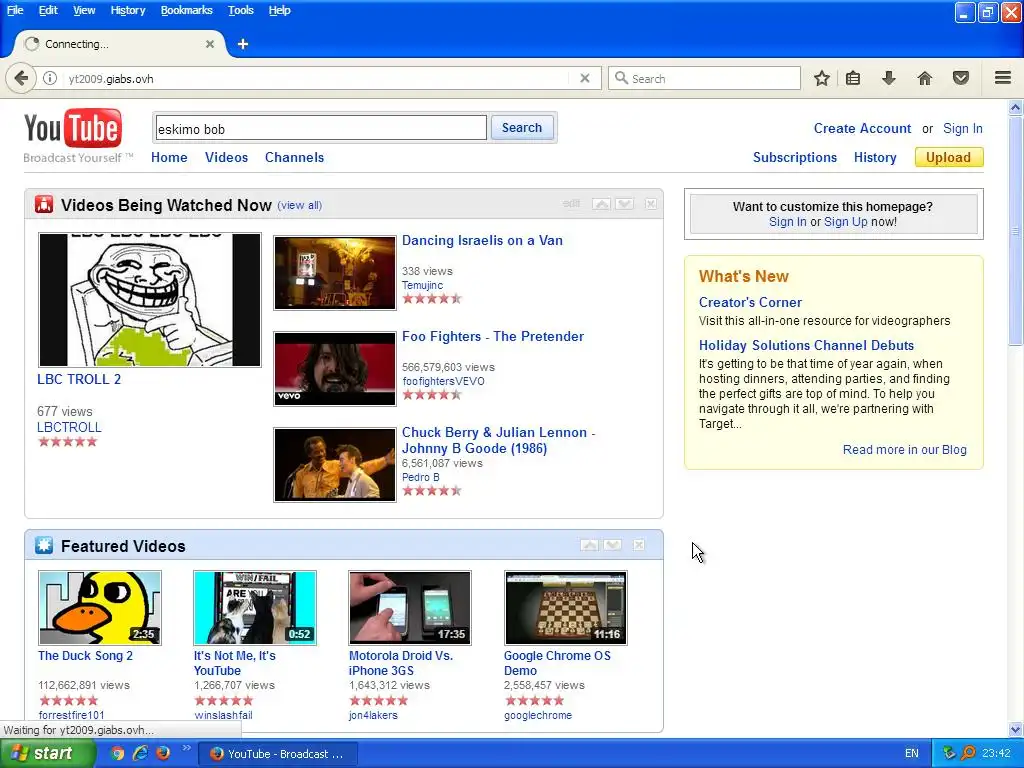Screen dimensions: 1024x768
Task: Click the eskimo bob search field
Action: point(321,128)
